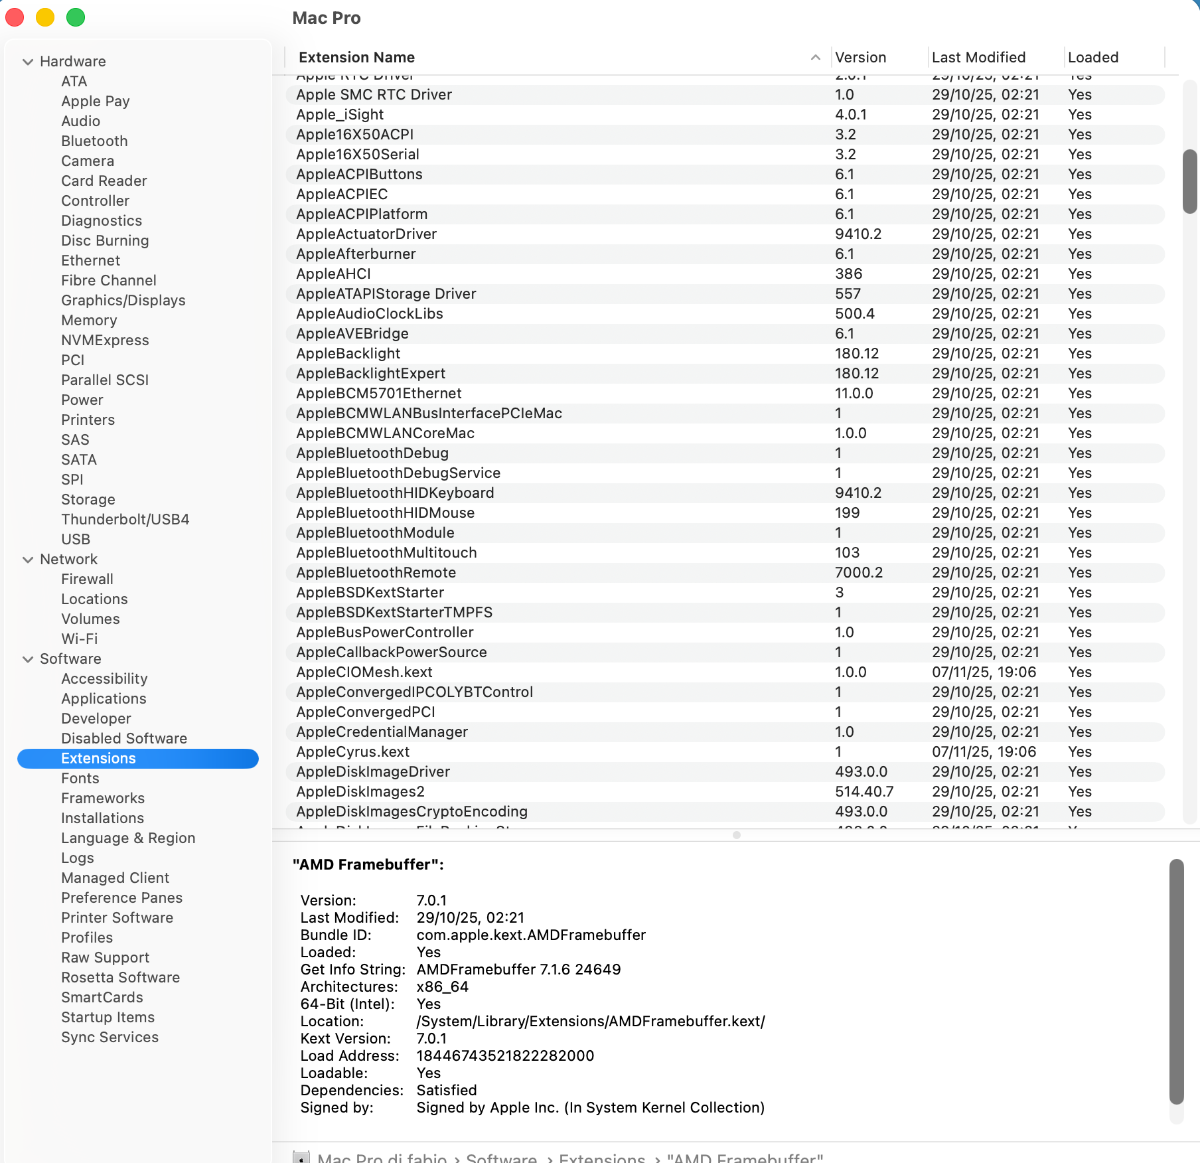The height and width of the screenshot is (1163, 1200).
Task: Select Graphics/Displays in sidebar
Action: pyautogui.click(x=123, y=300)
